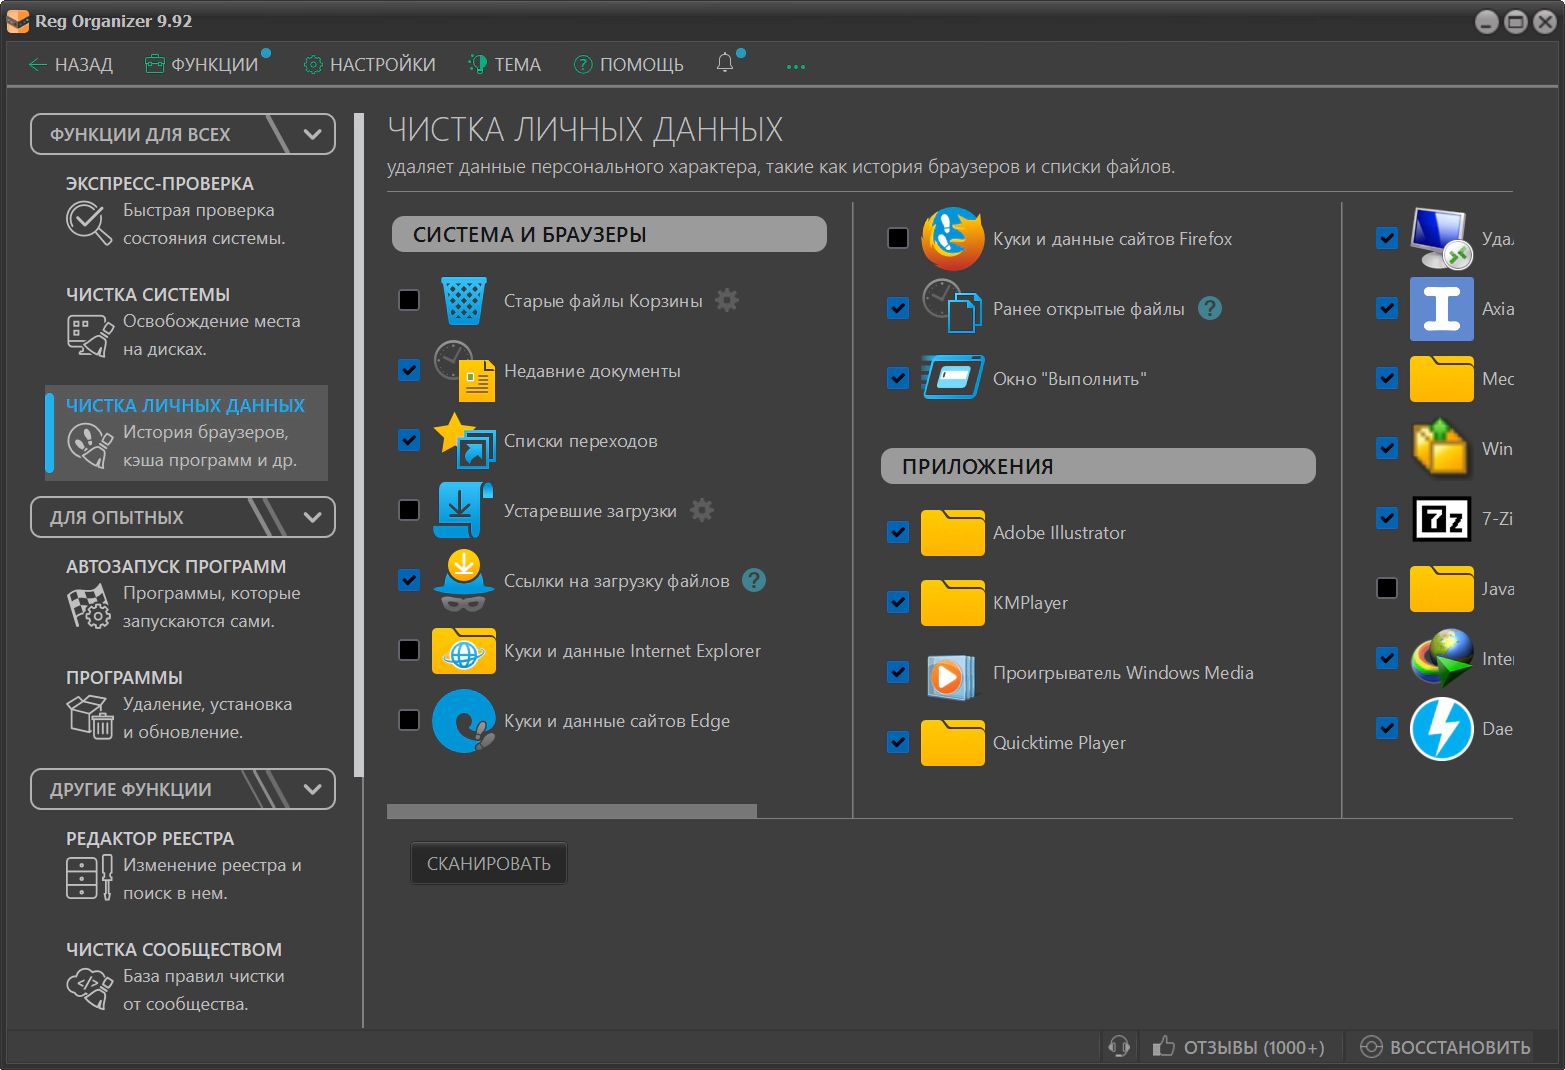Click the help icon next to Ранее открытые файлы
Screen dimensions: 1565x1070
[x=1210, y=309]
